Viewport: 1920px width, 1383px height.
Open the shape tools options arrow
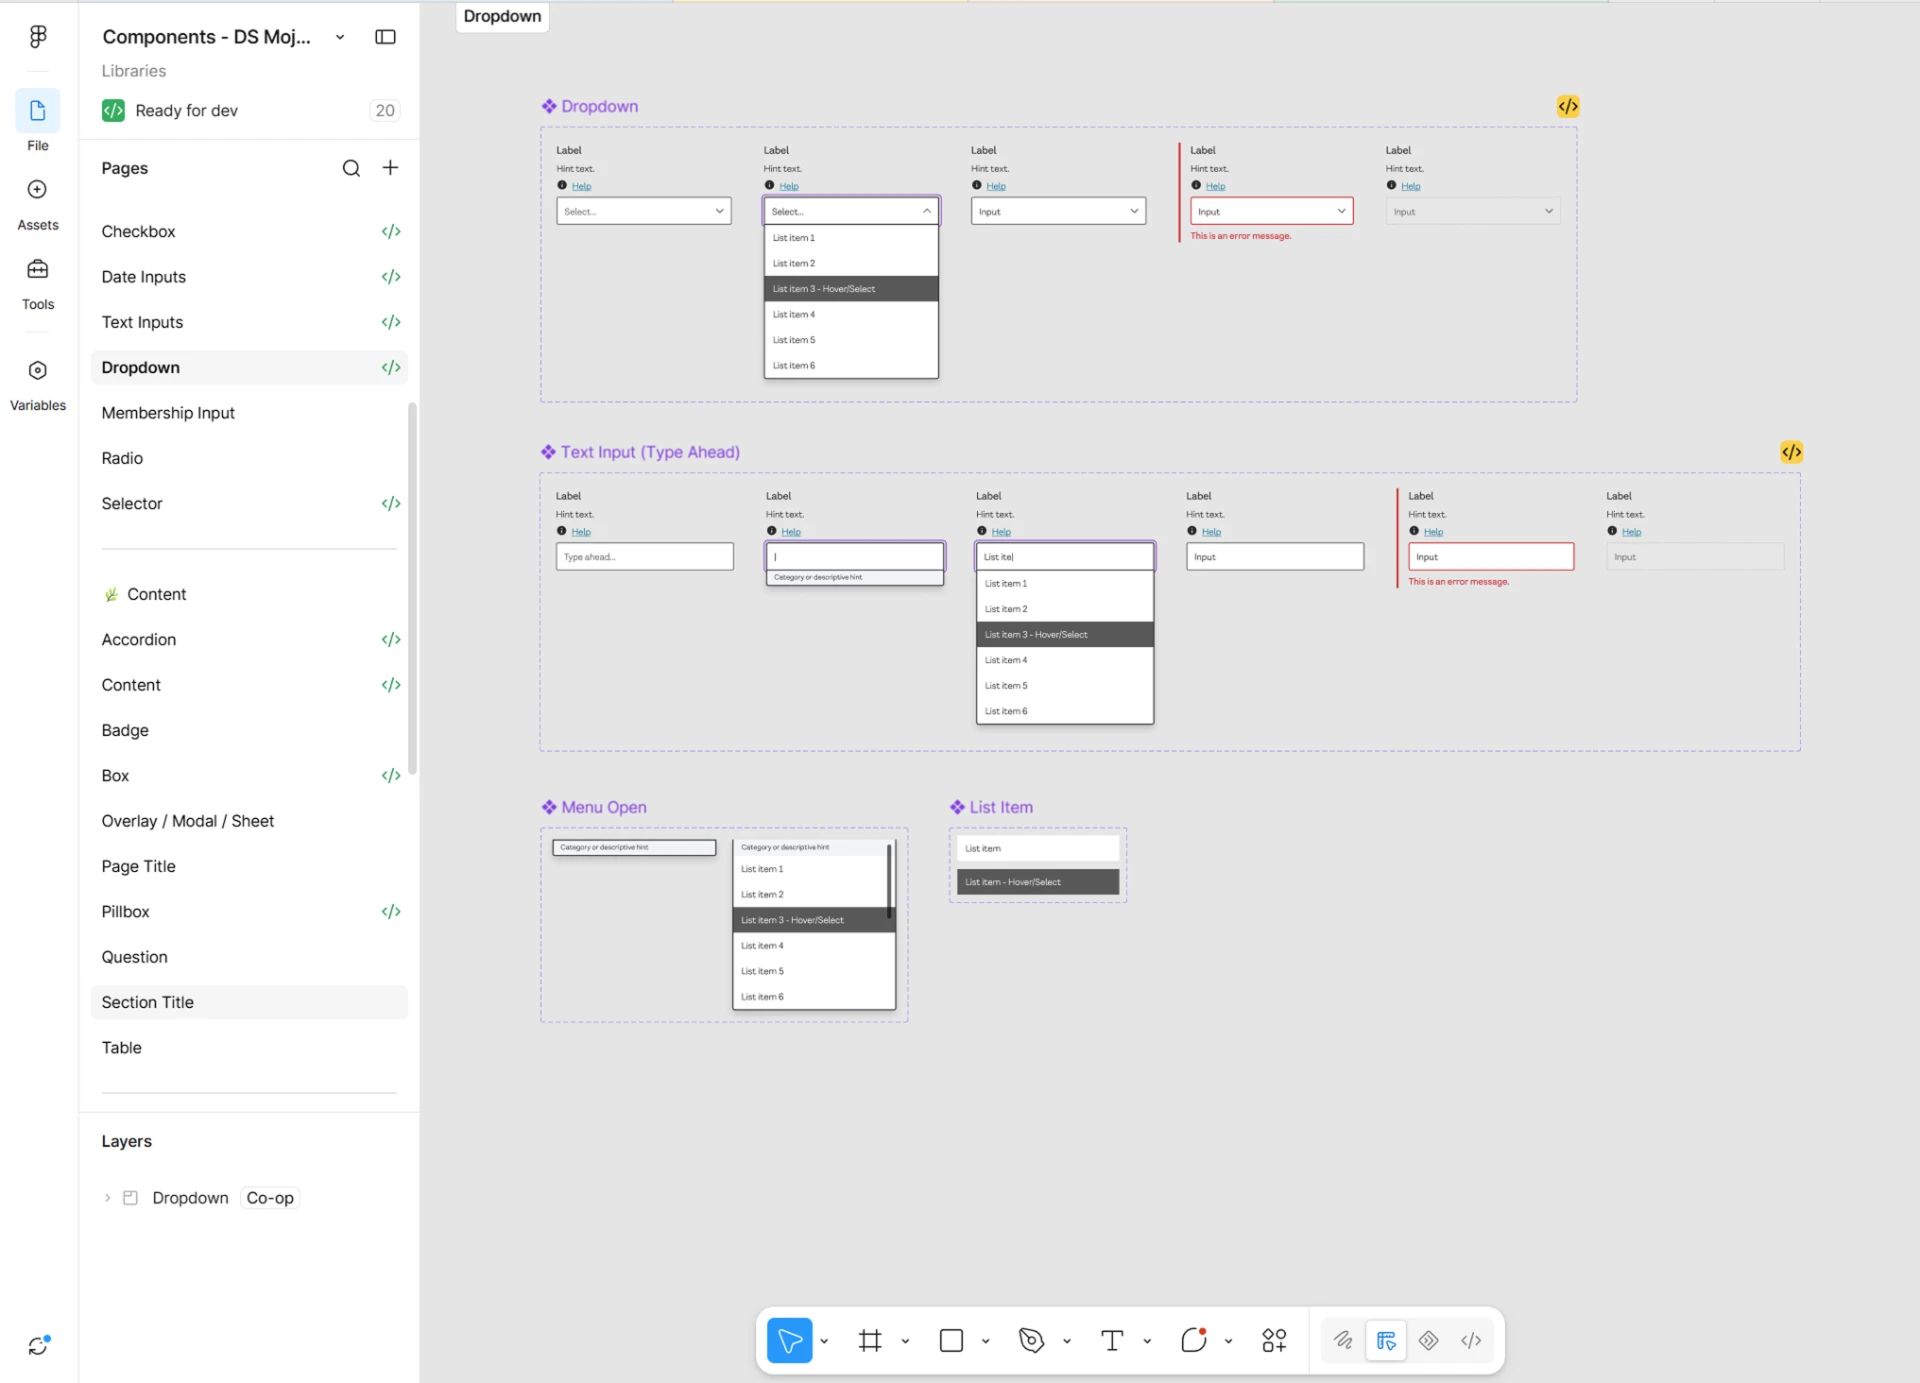pyautogui.click(x=986, y=1341)
